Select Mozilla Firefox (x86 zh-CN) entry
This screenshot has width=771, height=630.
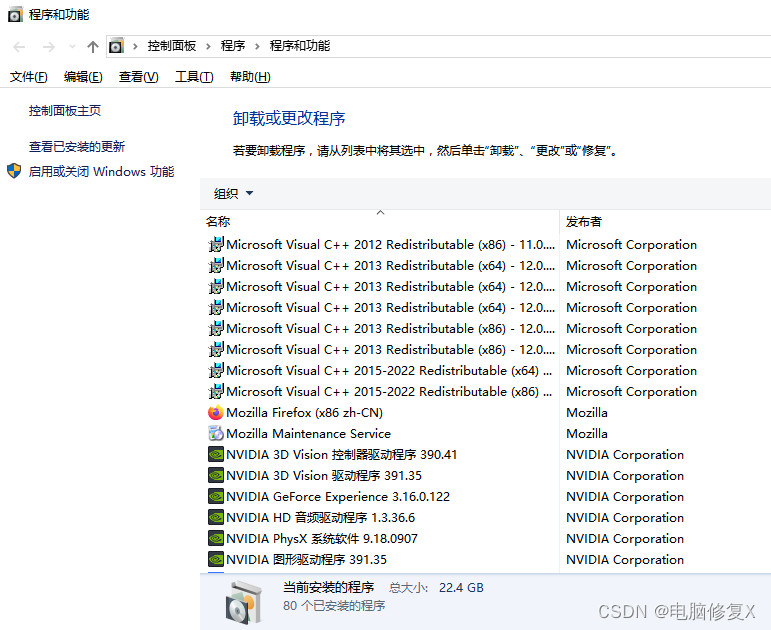[304, 413]
